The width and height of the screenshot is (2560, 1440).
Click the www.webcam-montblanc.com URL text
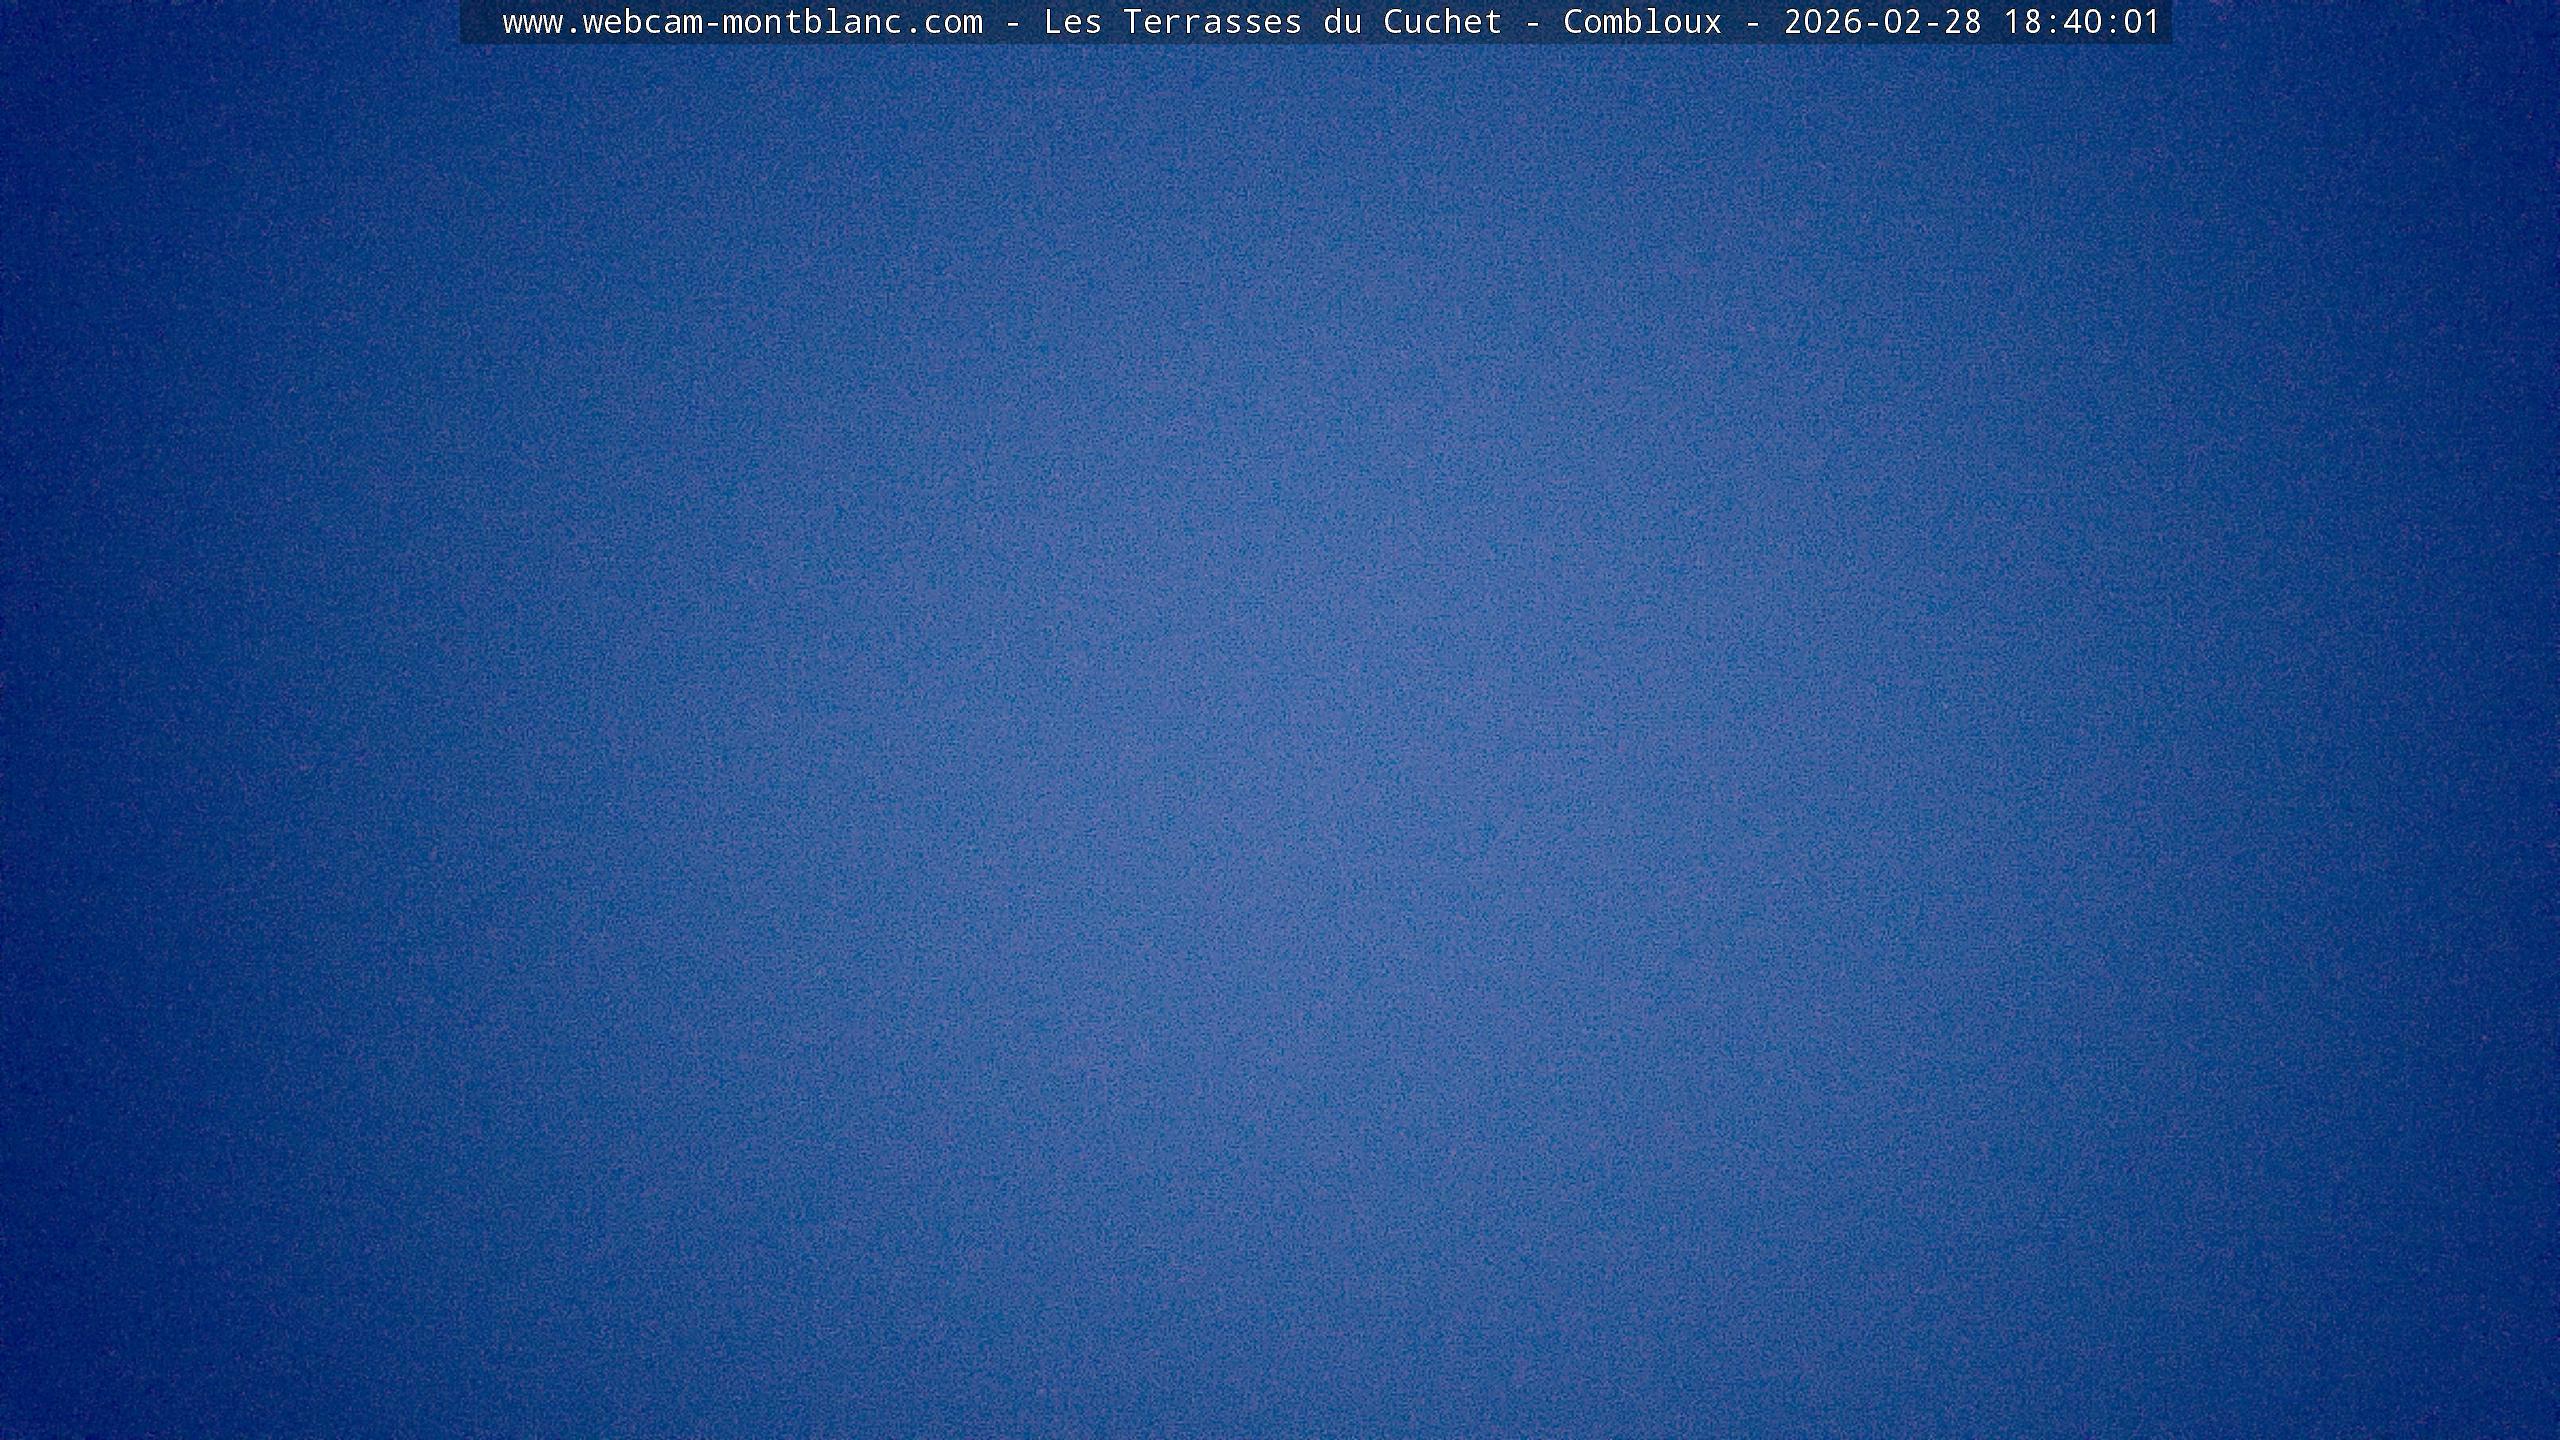[x=742, y=22]
